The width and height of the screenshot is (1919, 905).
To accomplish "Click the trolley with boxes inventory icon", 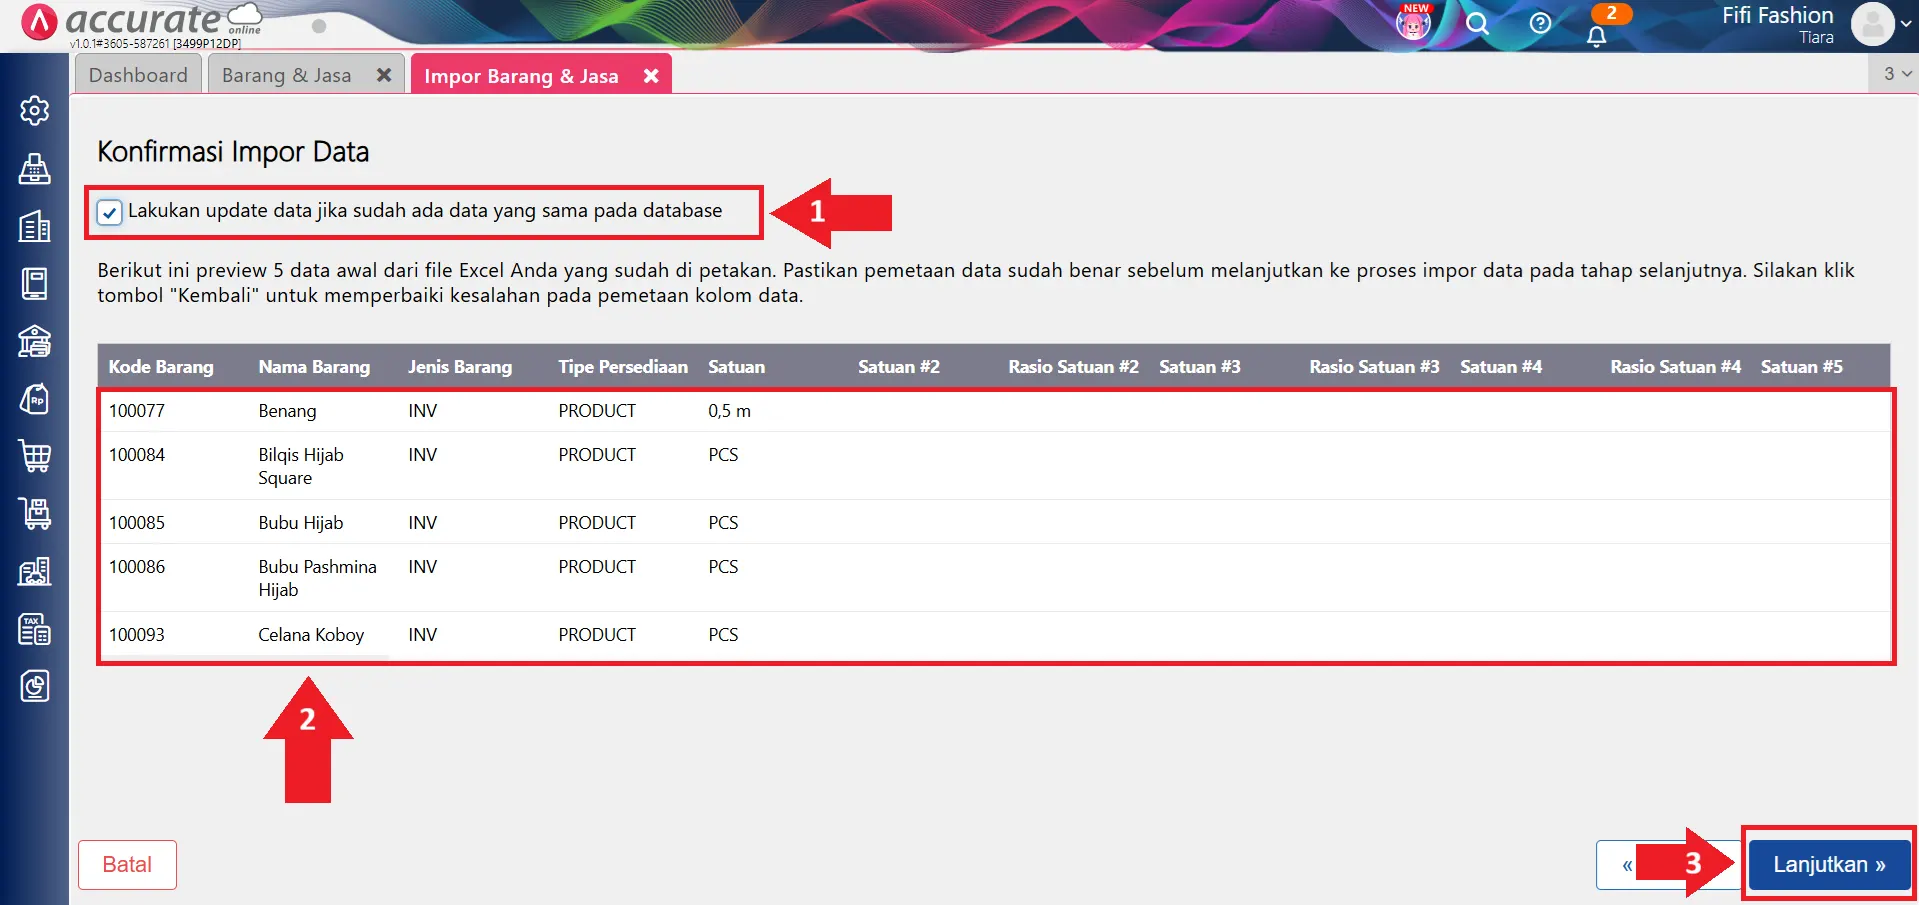I will coord(34,514).
